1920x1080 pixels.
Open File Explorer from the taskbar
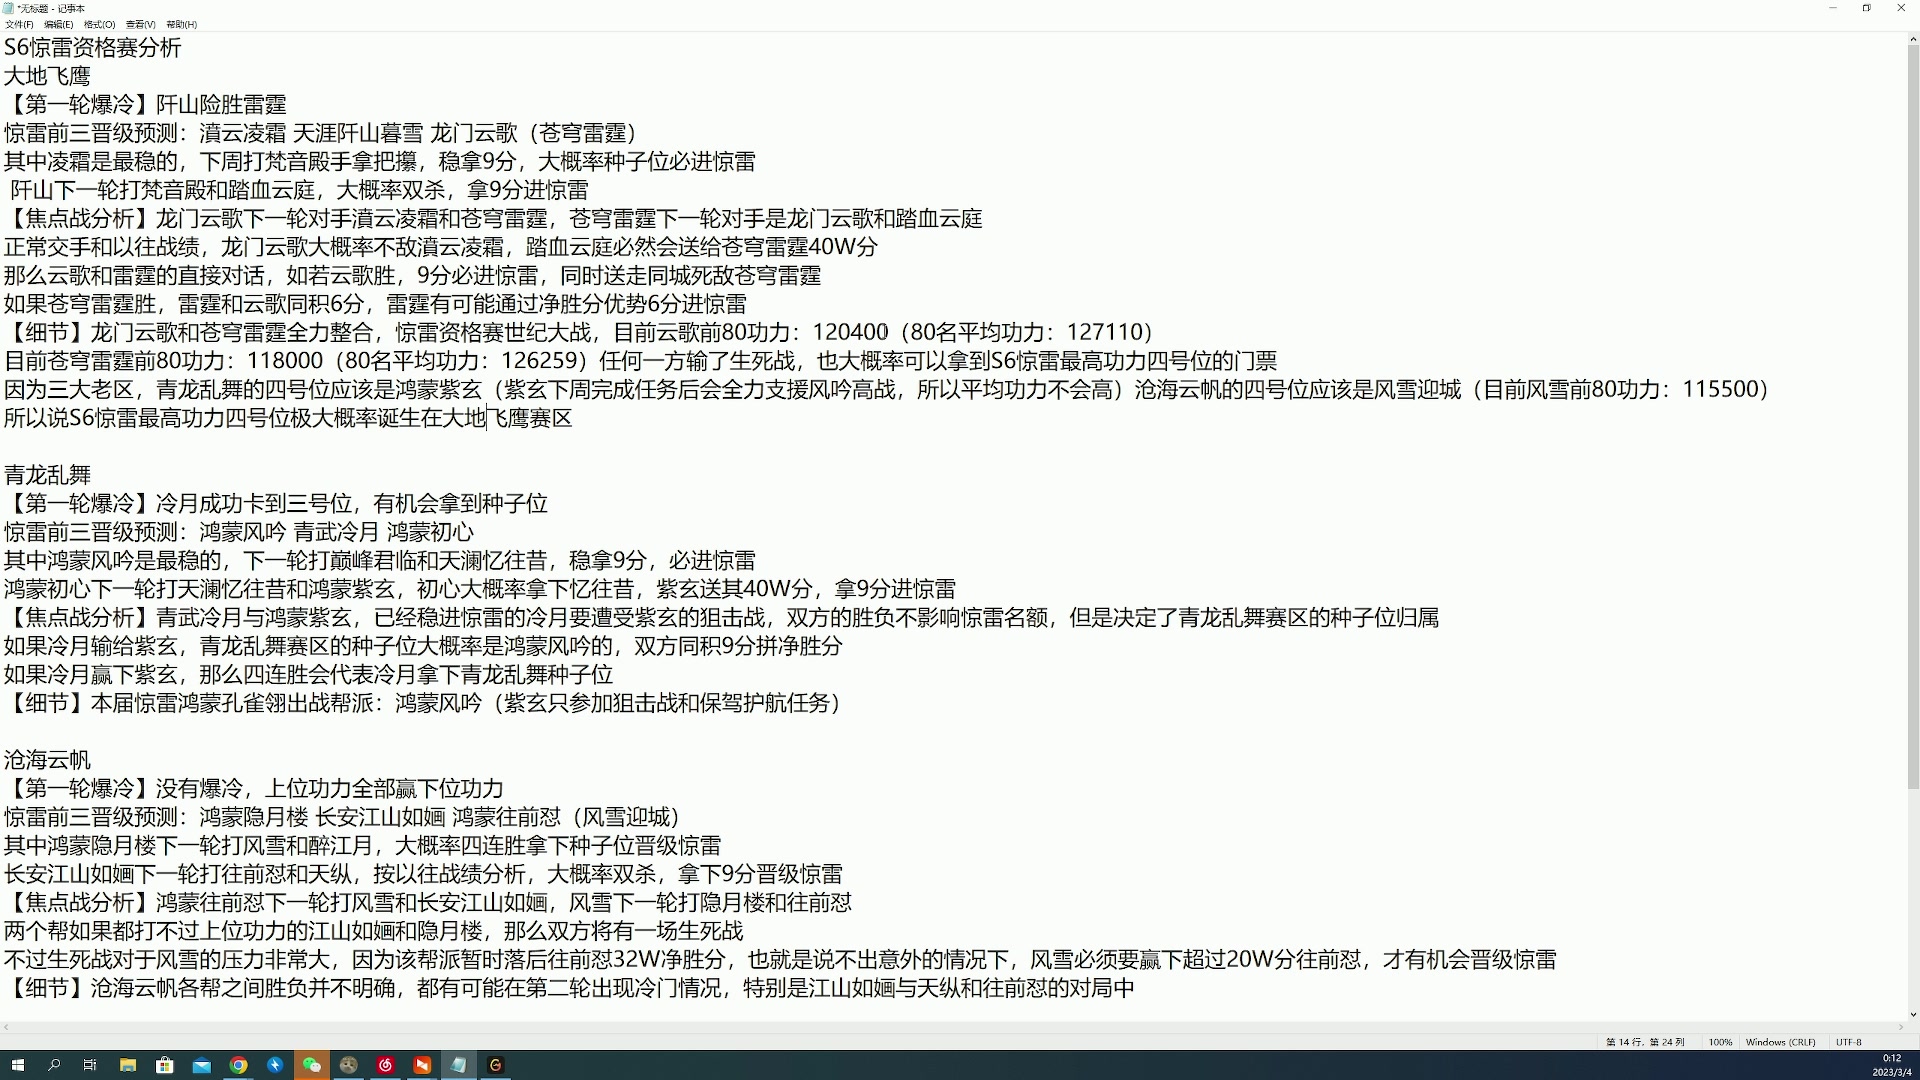click(x=128, y=1065)
